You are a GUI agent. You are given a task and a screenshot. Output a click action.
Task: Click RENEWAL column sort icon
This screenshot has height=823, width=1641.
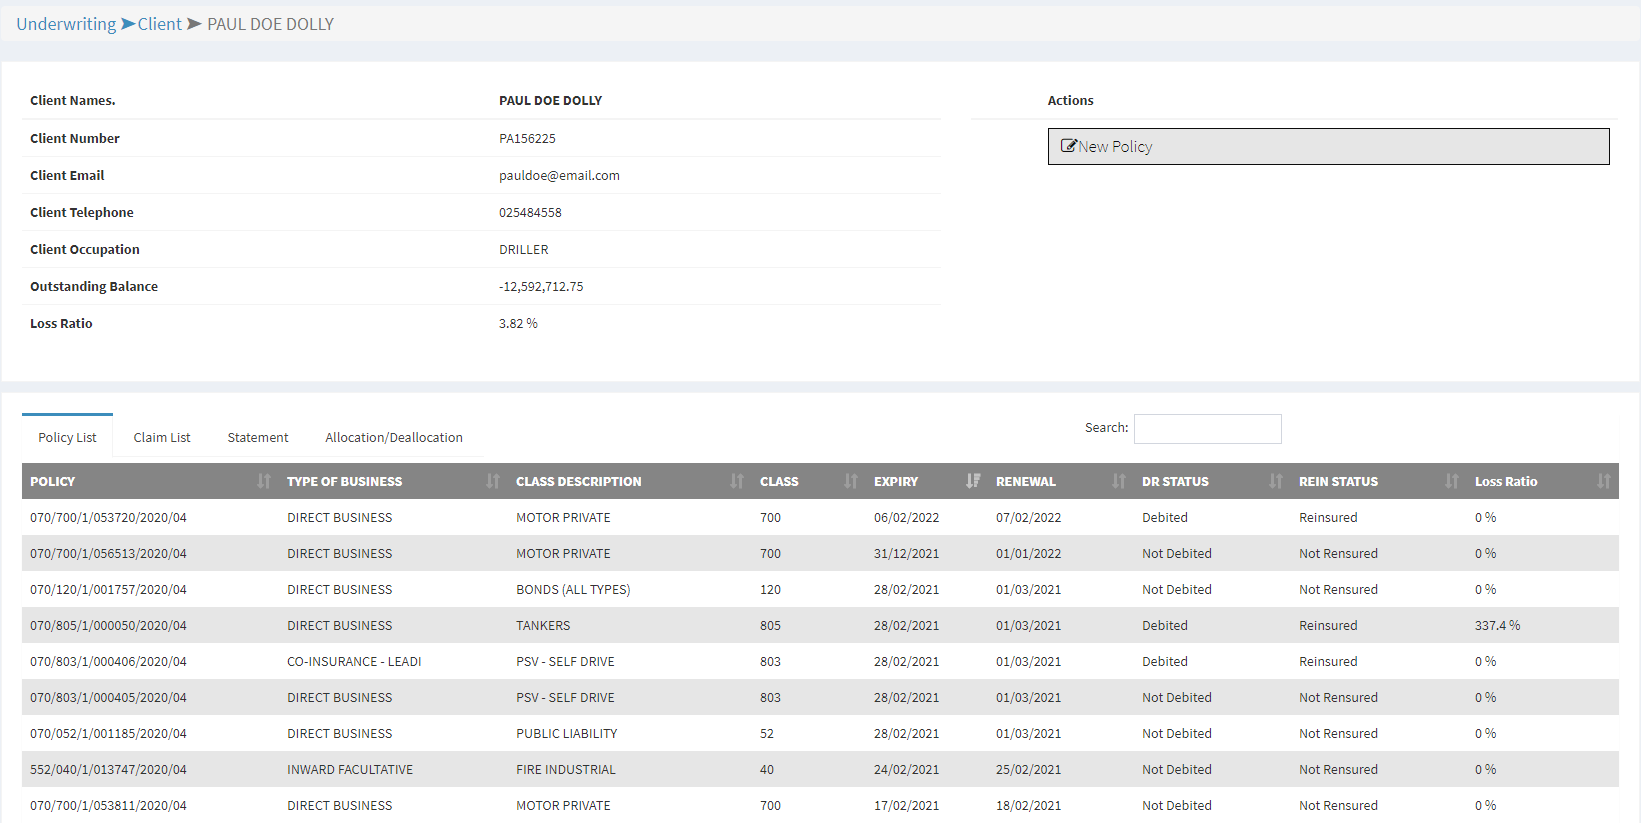pos(1119,481)
